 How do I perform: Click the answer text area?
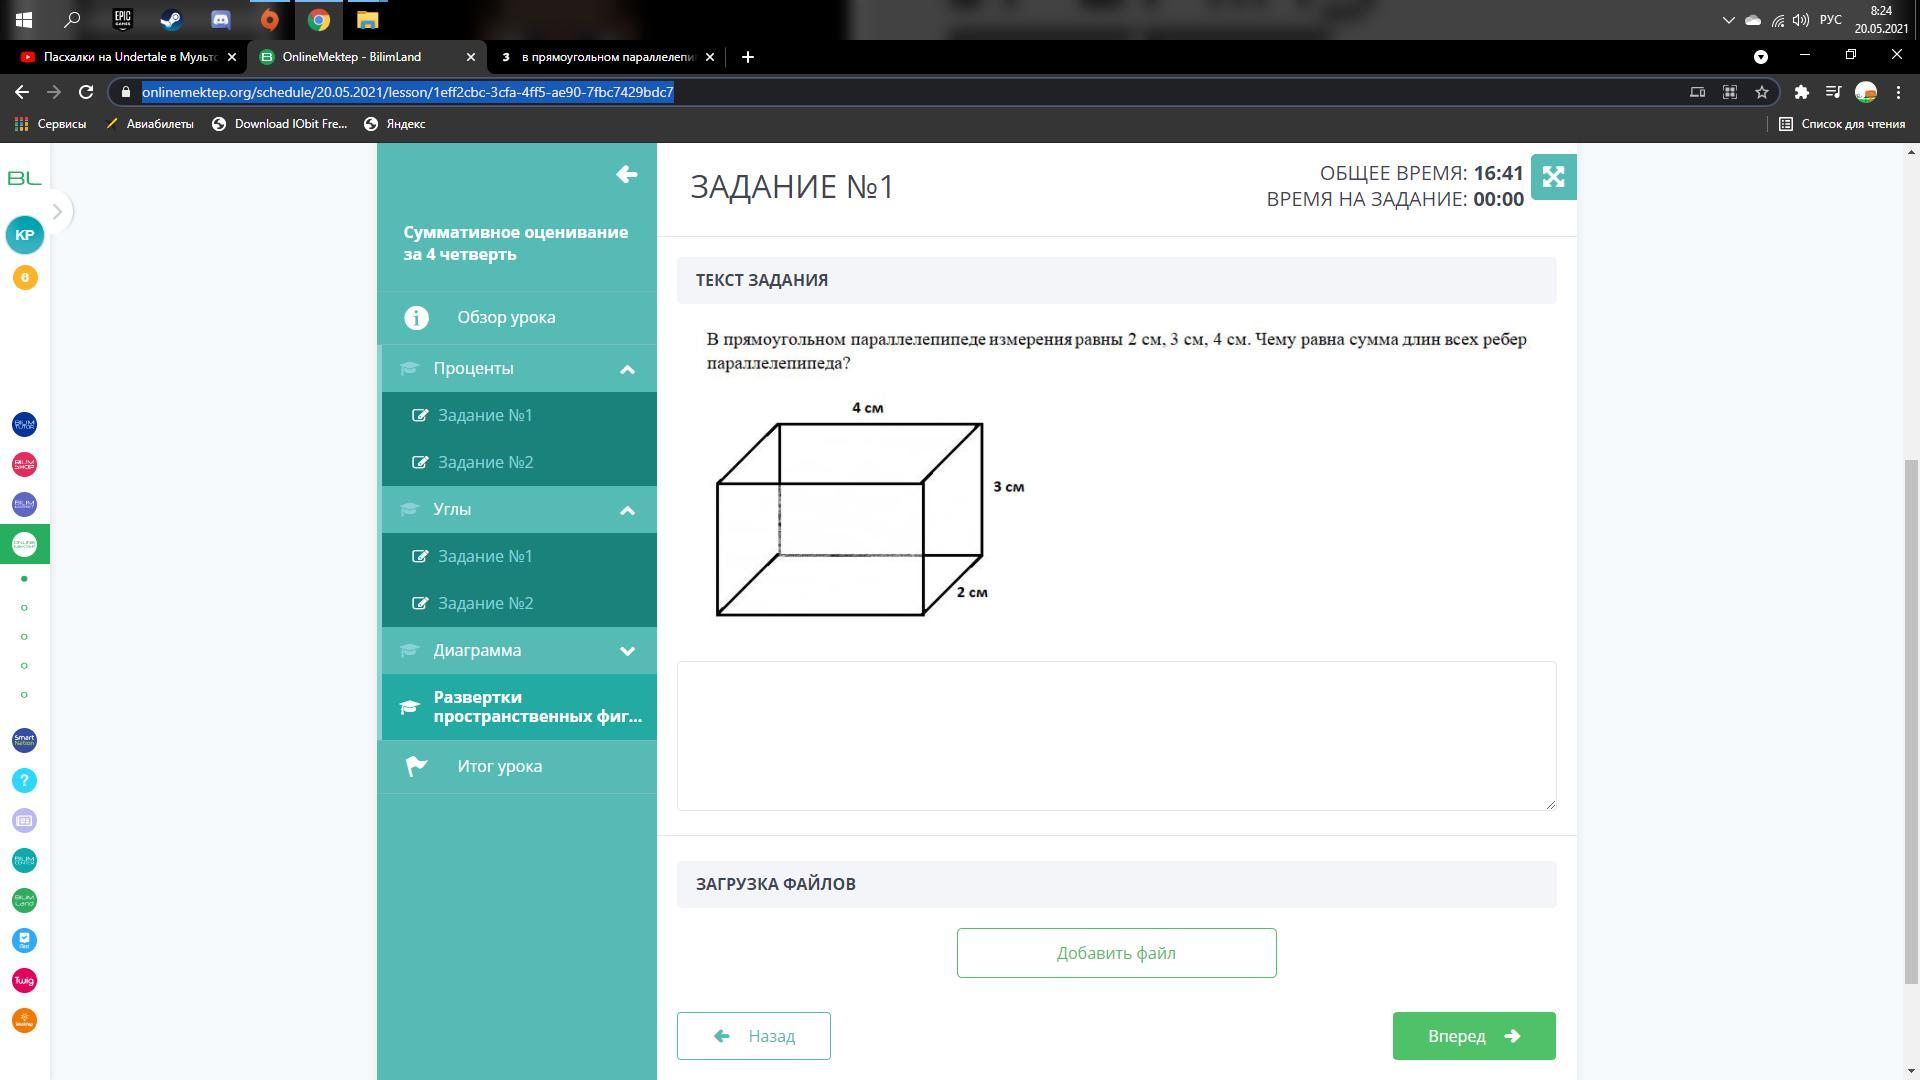point(1116,735)
